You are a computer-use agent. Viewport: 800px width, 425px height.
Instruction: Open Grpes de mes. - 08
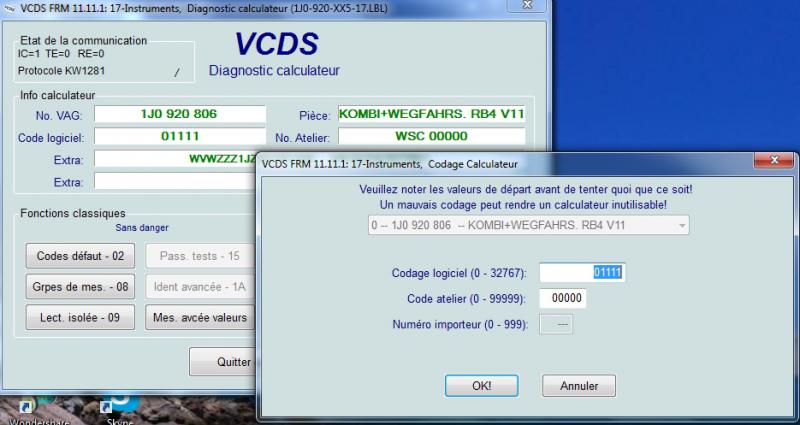coord(80,287)
